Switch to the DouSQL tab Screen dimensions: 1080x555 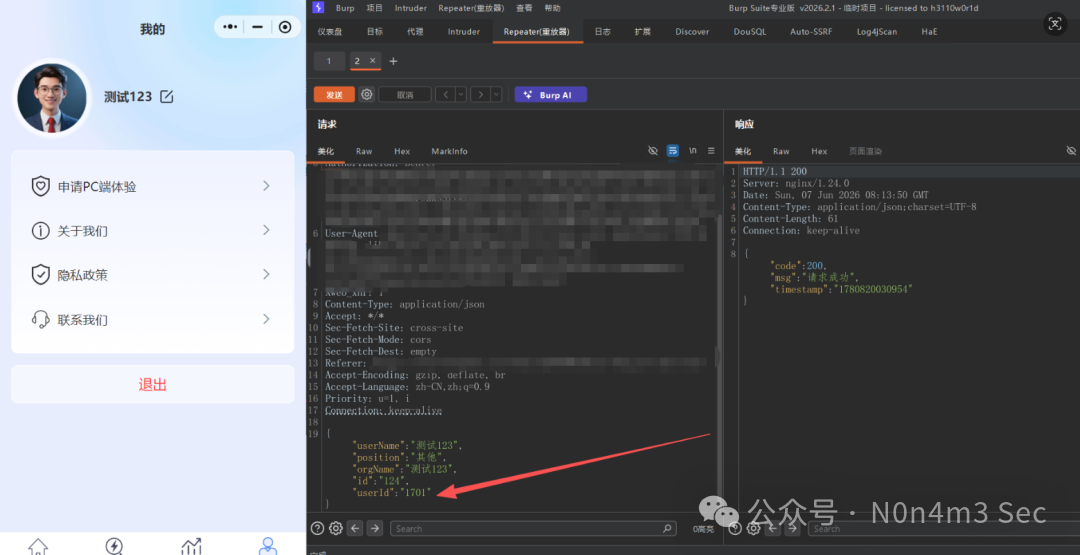click(x=749, y=32)
